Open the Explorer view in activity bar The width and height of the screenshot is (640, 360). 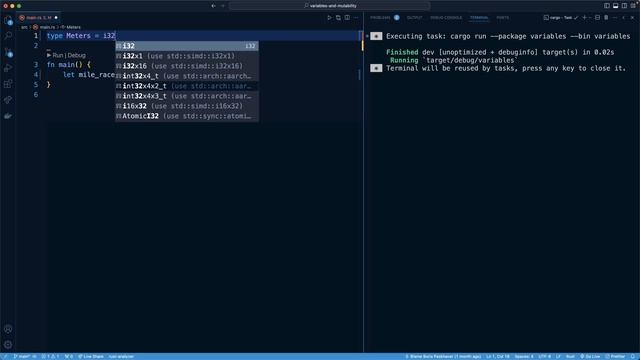click(8, 20)
